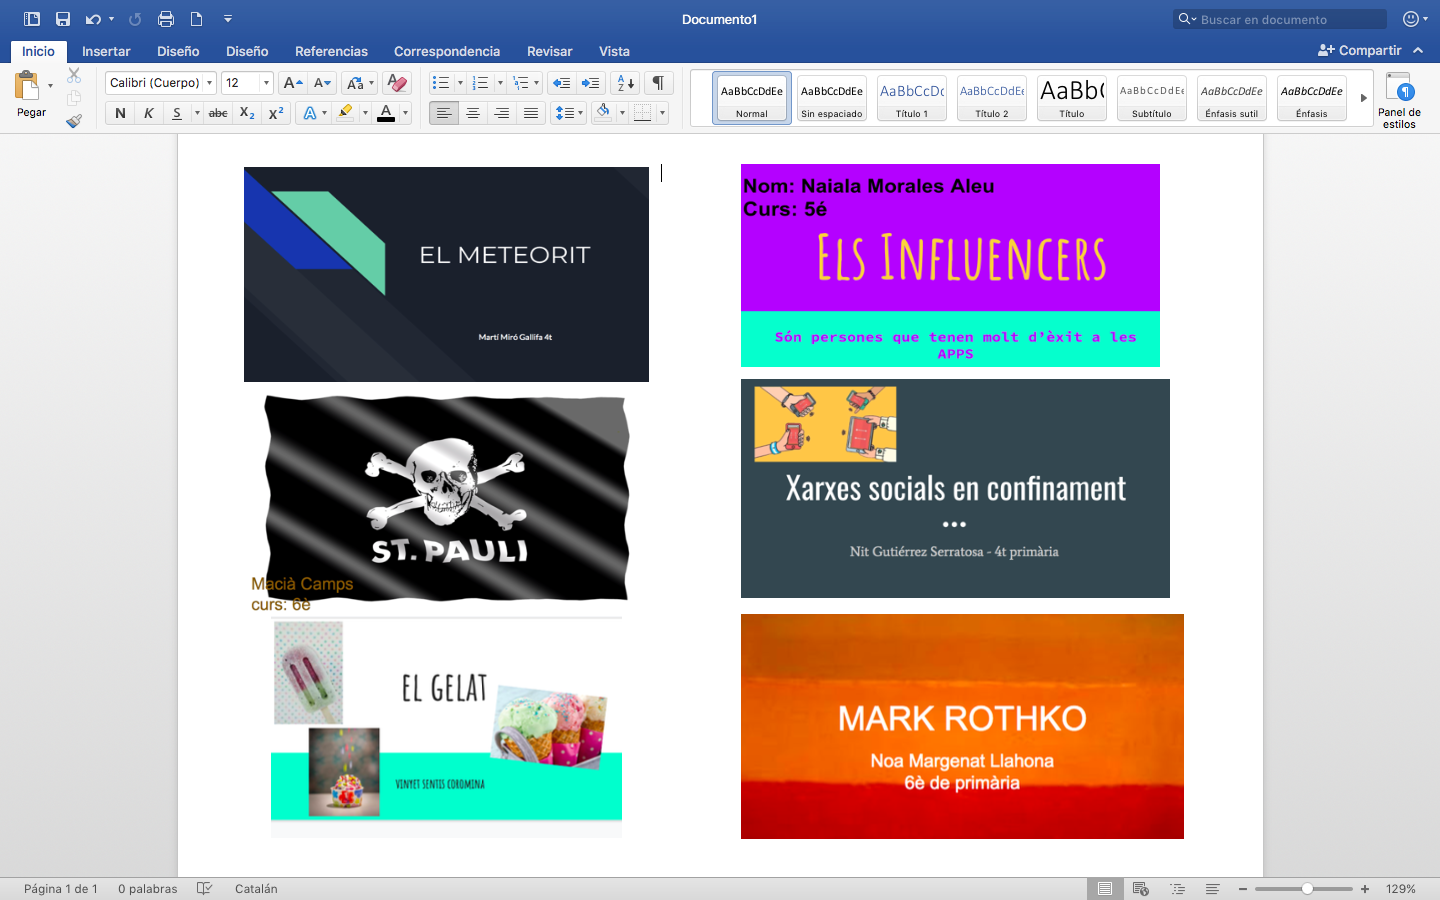The height and width of the screenshot is (900, 1440).
Task: Click the Compartir share button
Action: 1360,50
